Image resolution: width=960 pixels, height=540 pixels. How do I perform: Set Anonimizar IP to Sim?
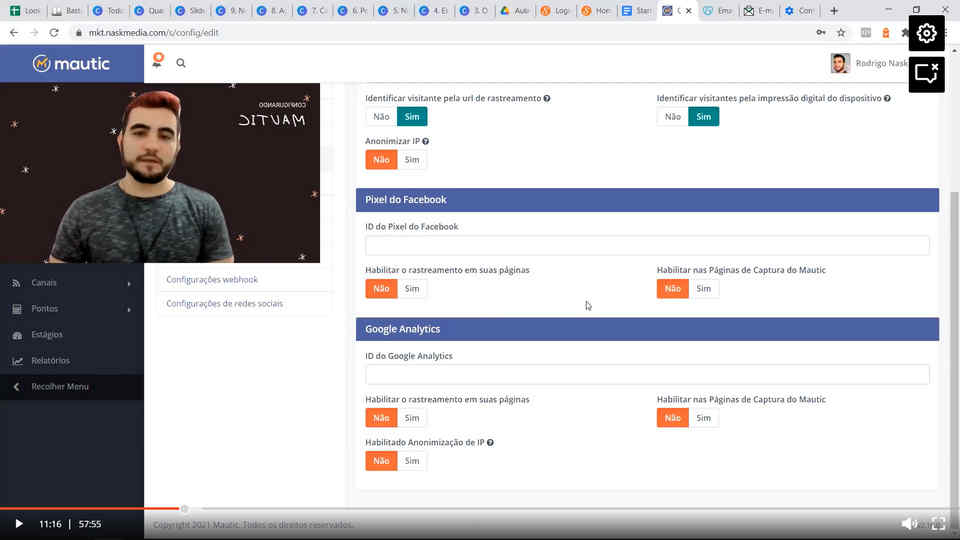coord(411,160)
